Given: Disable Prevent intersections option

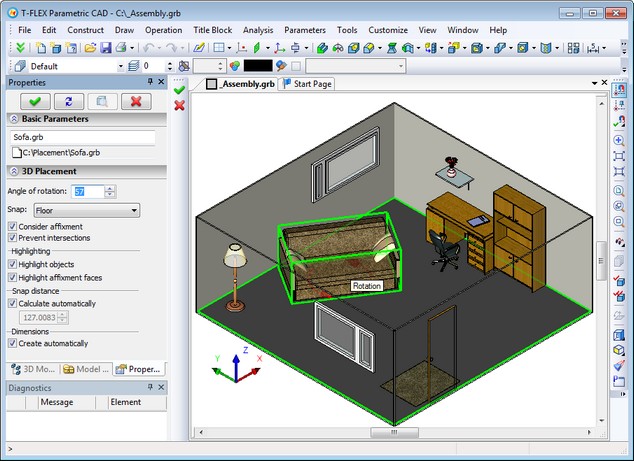Looking at the screenshot, I should 12,238.
